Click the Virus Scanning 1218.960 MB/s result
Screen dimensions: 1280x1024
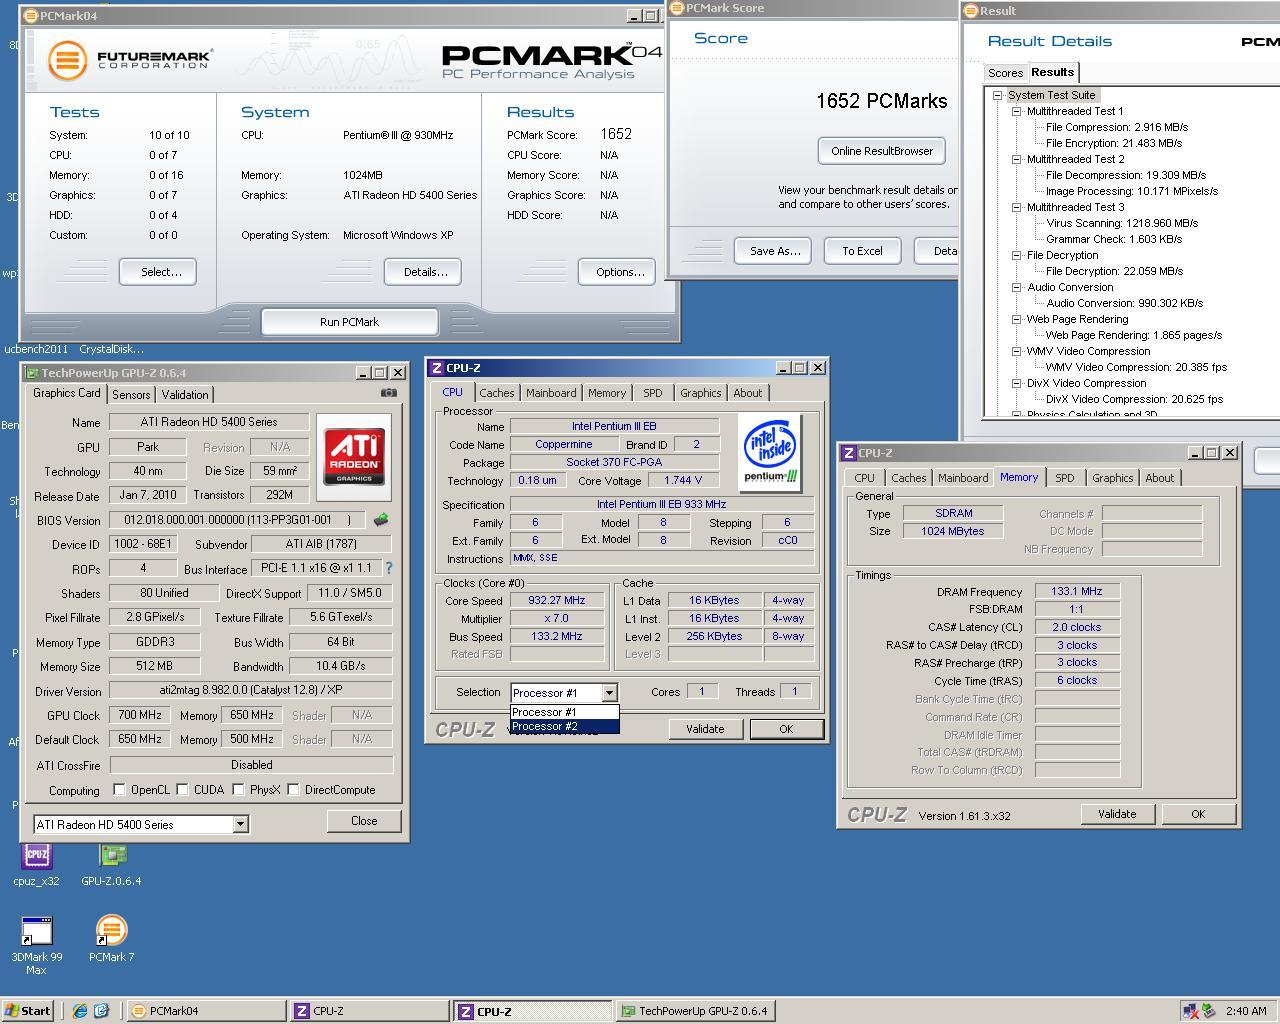click(x=1121, y=223)
